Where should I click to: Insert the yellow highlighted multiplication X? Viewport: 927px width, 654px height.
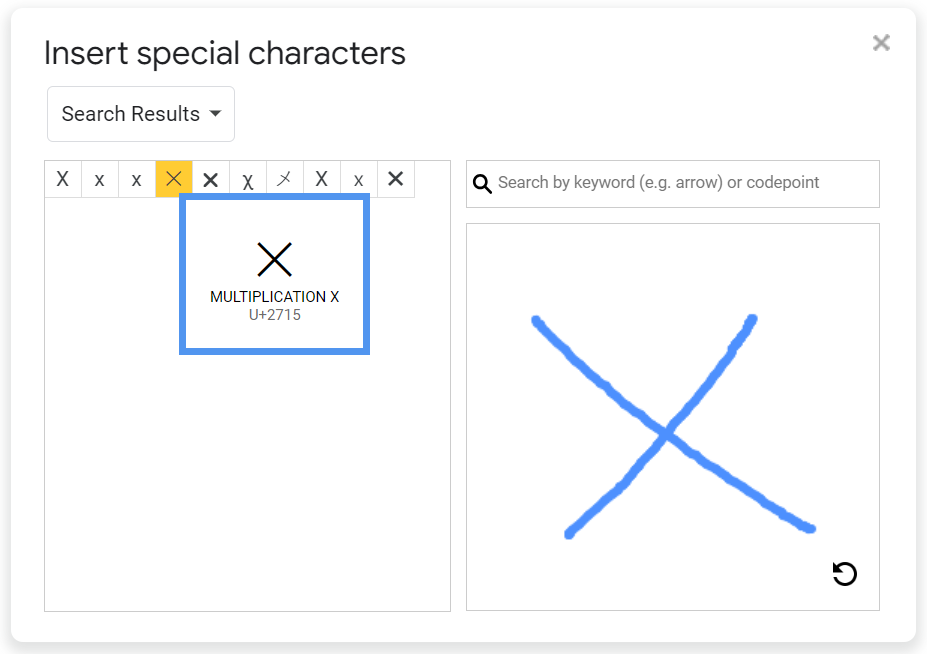[174, 180]
